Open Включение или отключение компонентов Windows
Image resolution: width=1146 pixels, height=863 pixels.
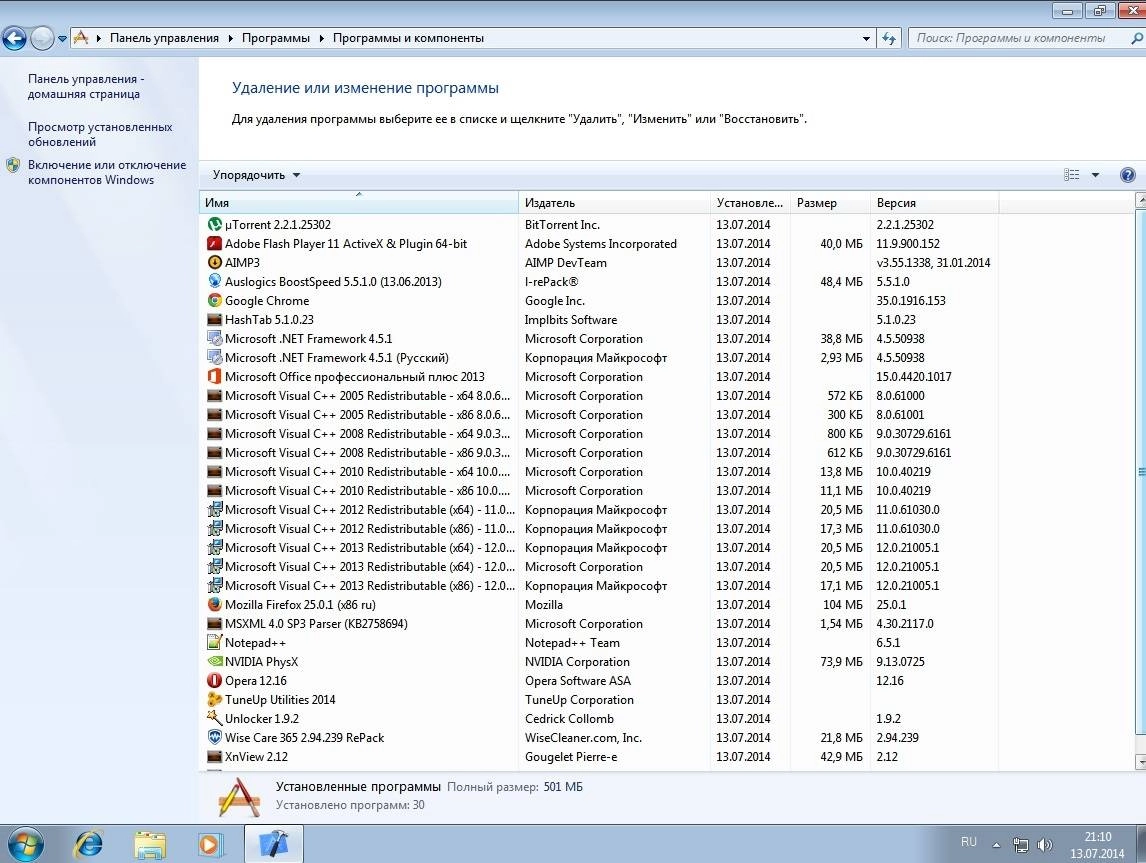107,172
